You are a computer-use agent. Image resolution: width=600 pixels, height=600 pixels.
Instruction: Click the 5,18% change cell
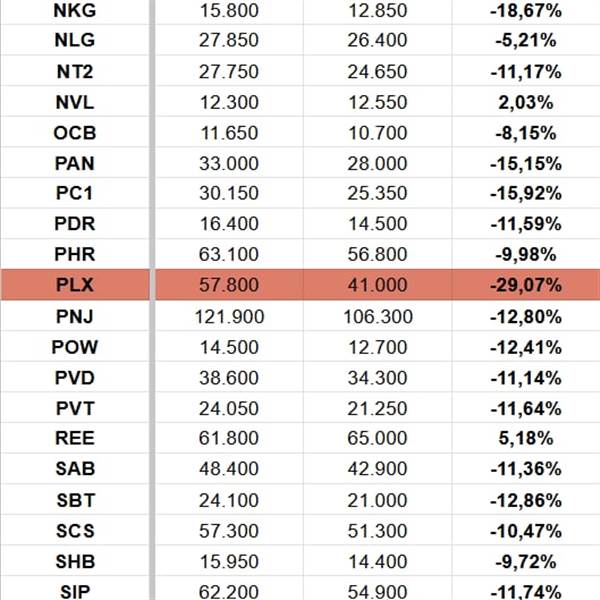pyautogui.click(x=524, y=438)
